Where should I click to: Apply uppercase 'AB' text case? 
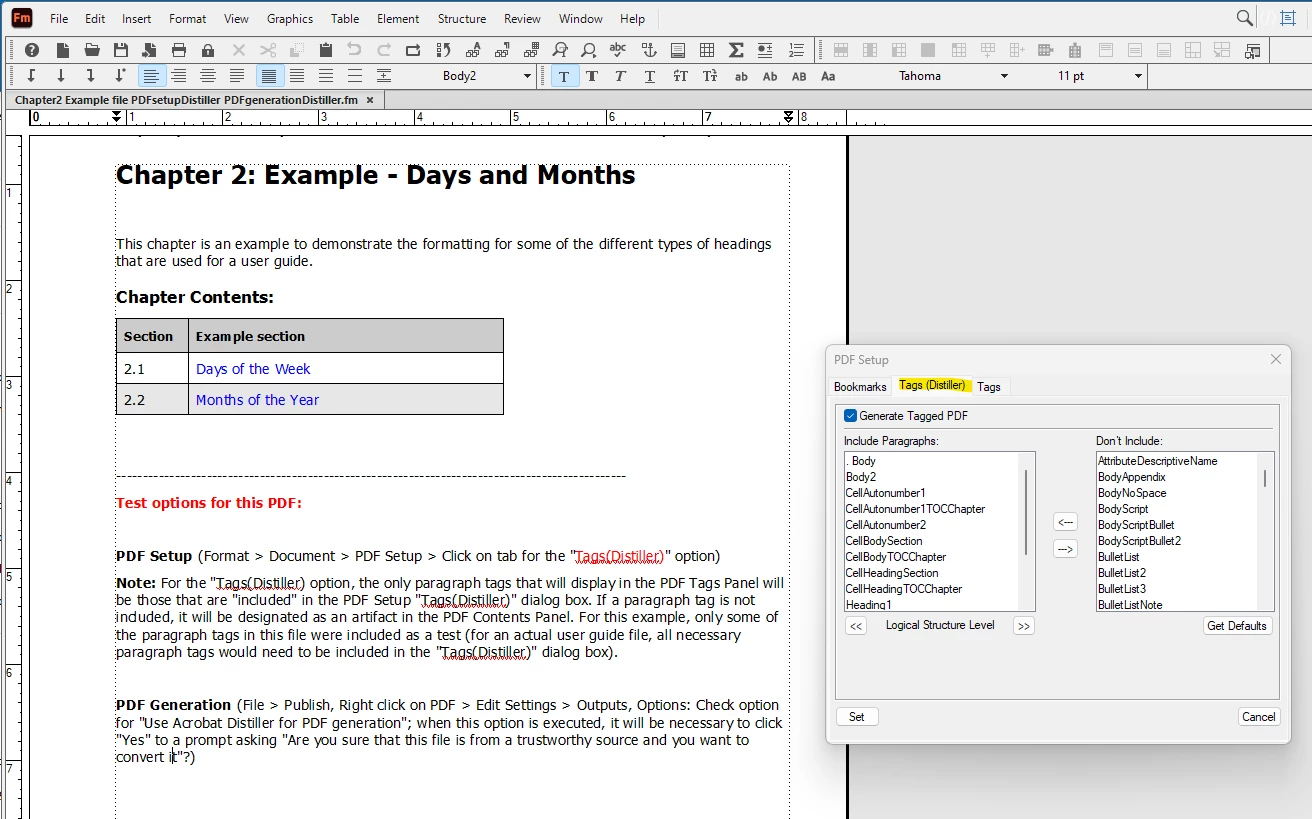pos(799,76)
